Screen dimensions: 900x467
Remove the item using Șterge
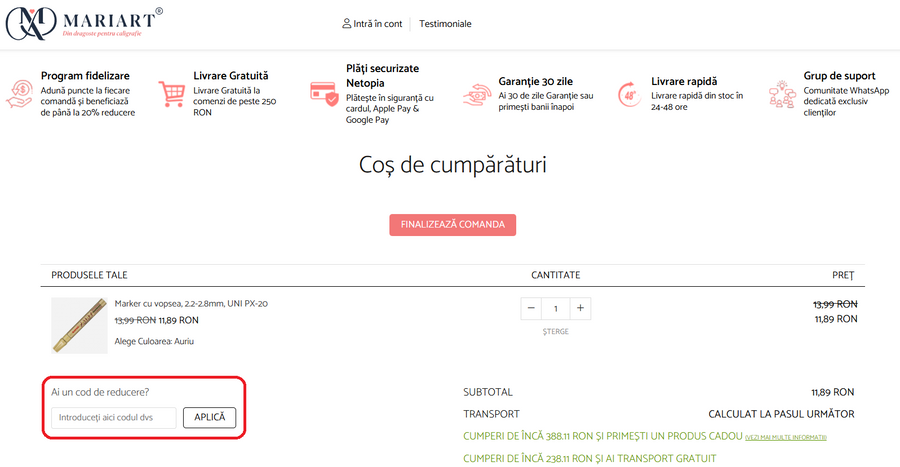click(x=555, y=331)
